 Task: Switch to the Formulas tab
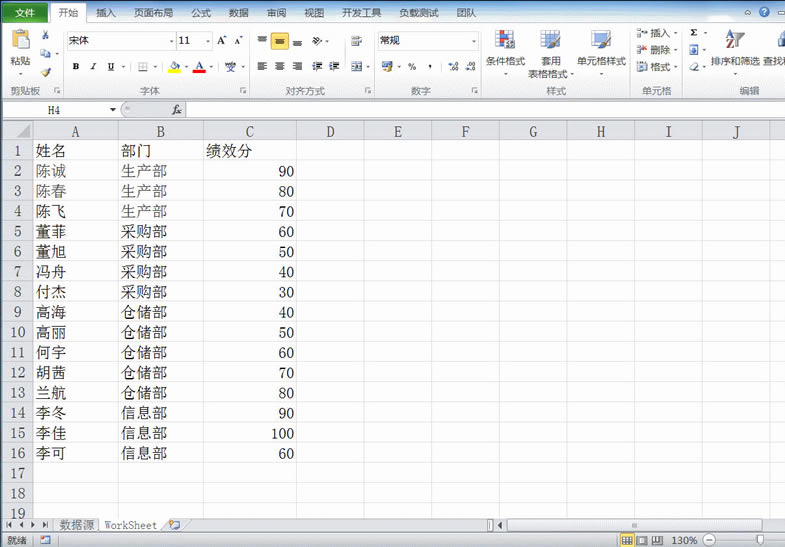coord(201,13)
